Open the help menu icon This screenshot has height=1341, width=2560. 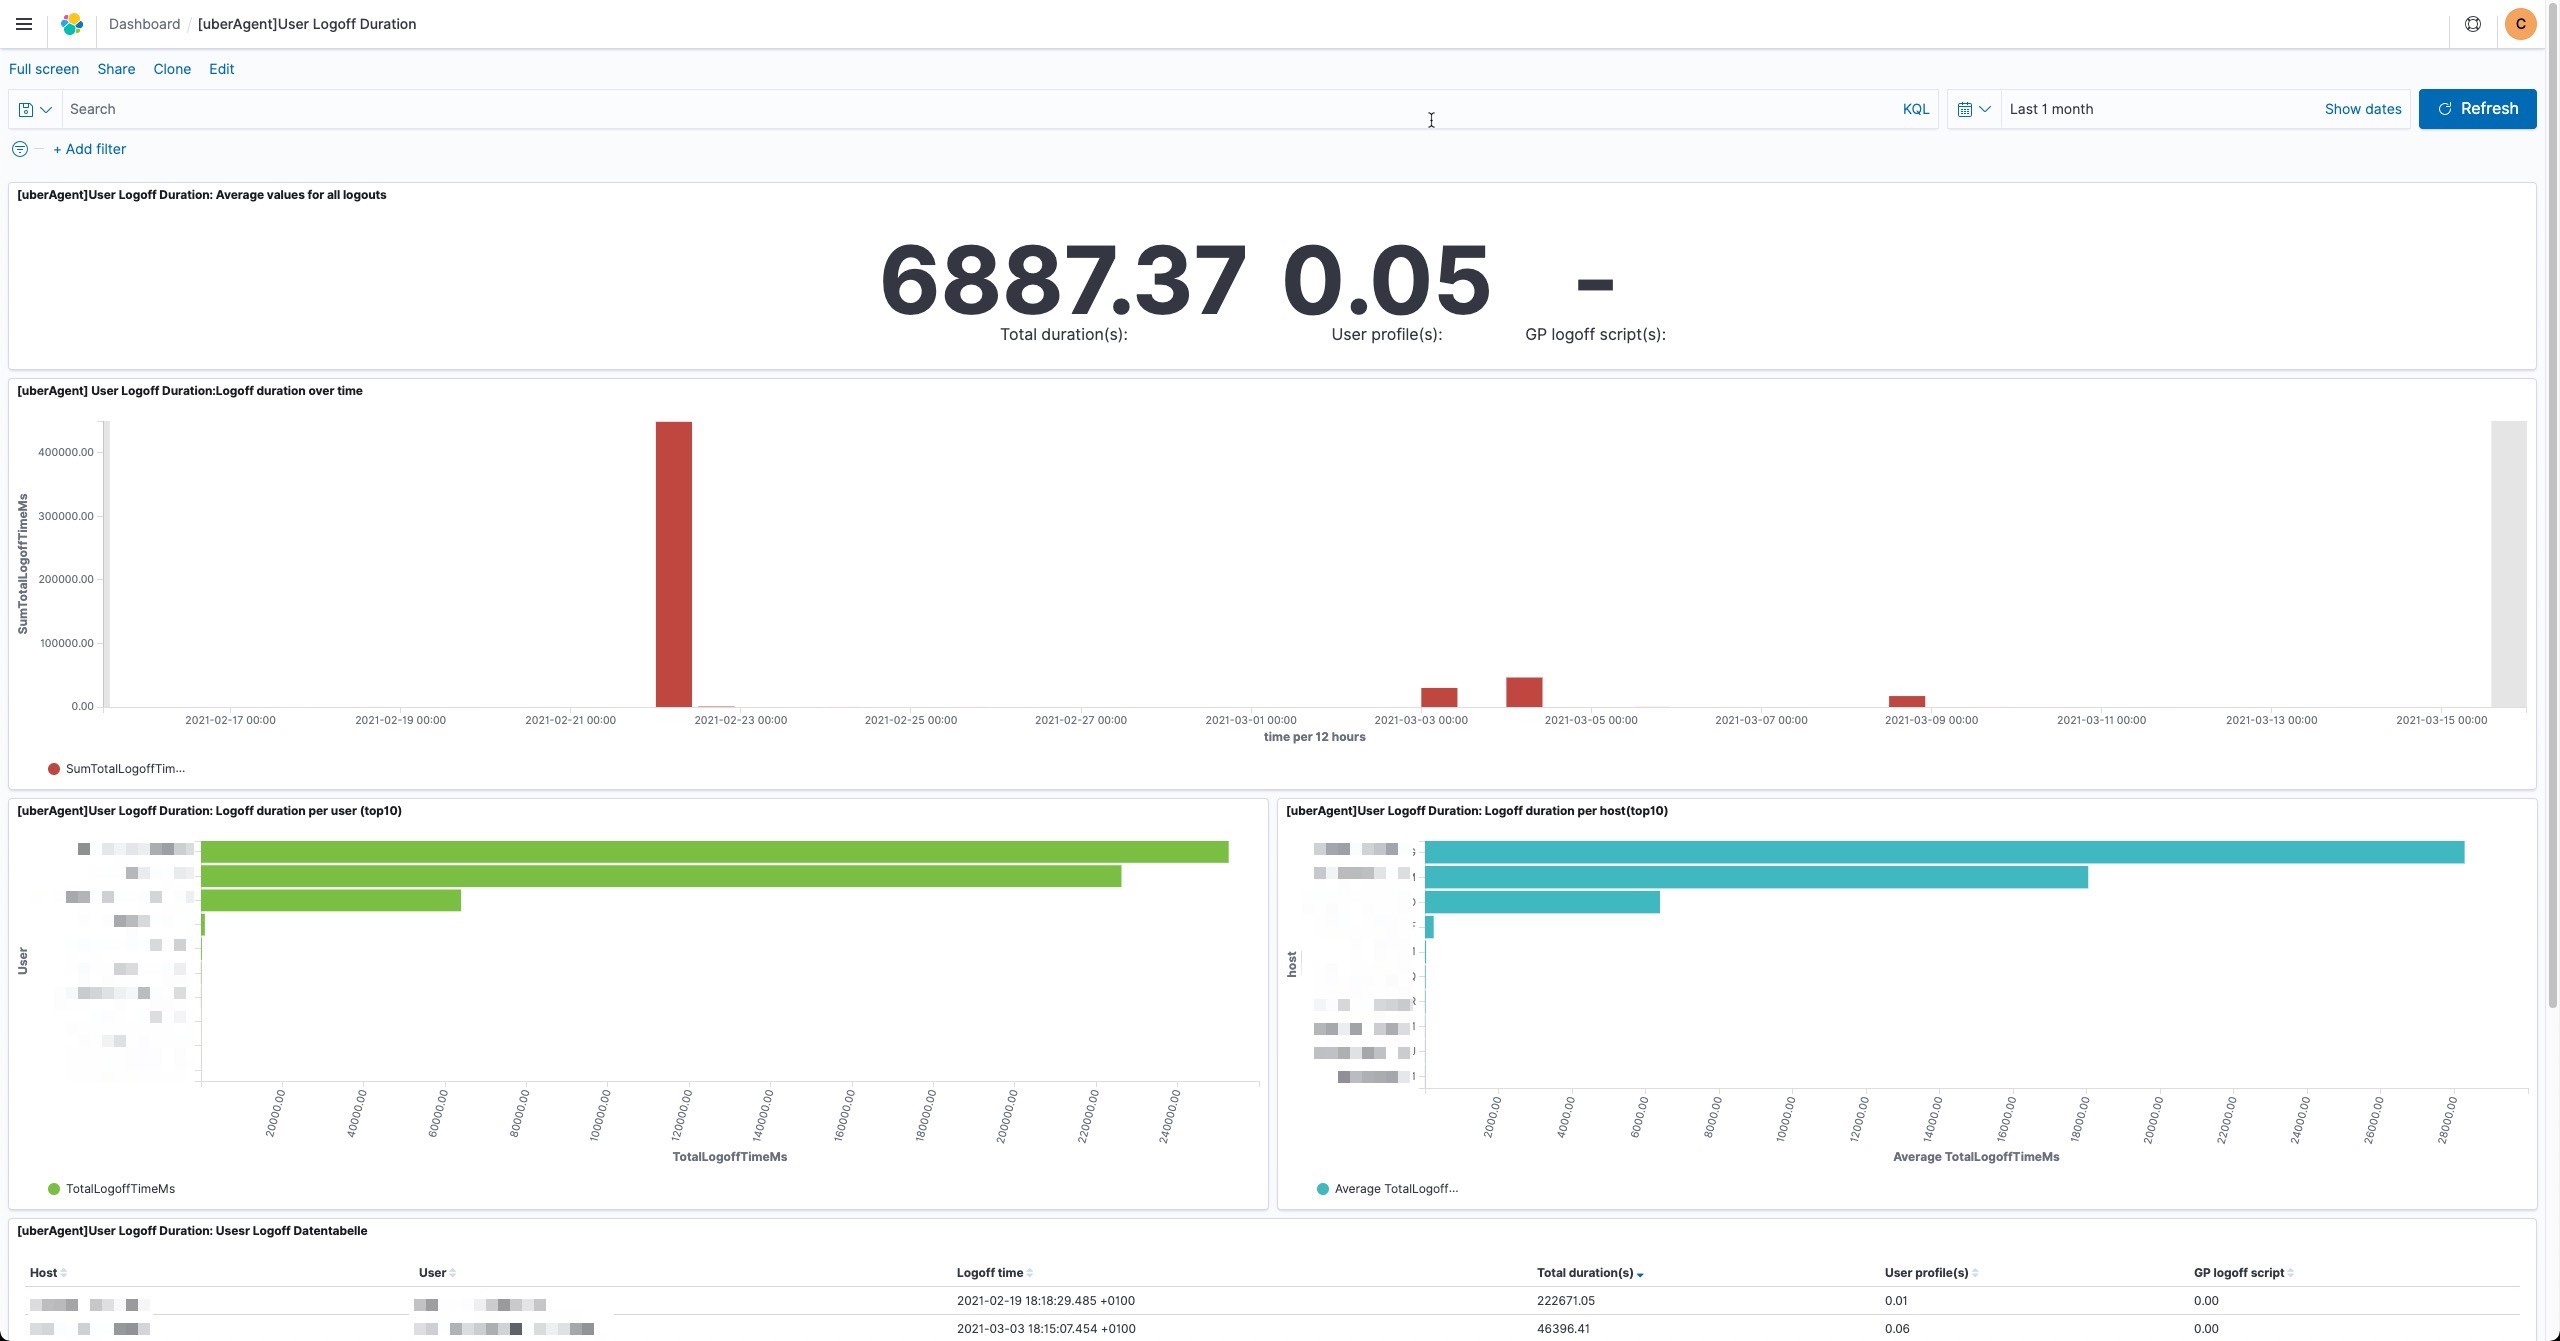click(x=2472, y=24)
